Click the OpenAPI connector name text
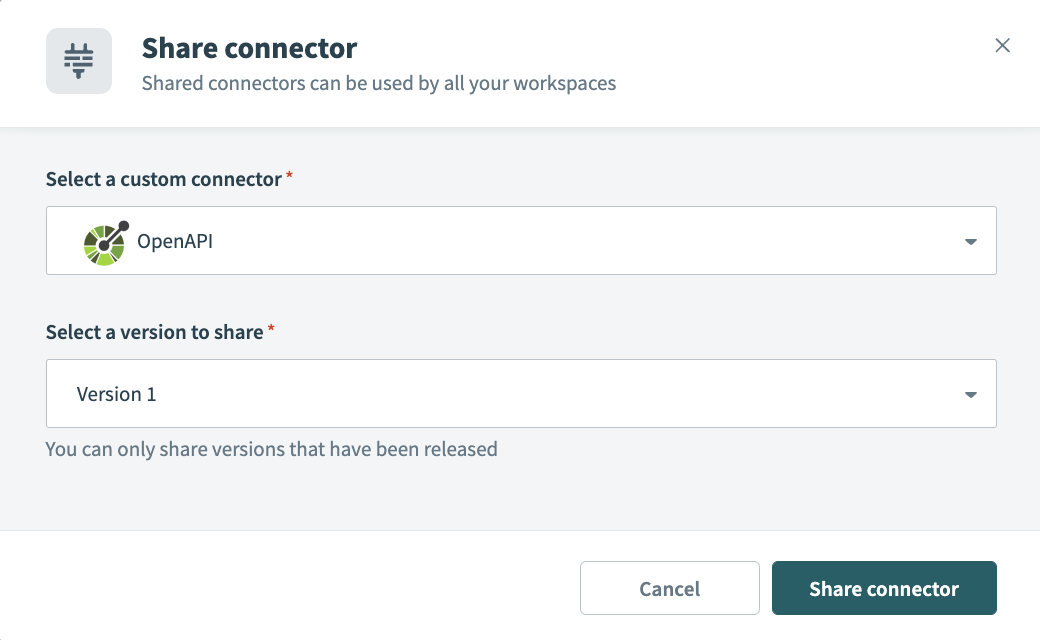1040x640 pixels. tap(175, 241)
